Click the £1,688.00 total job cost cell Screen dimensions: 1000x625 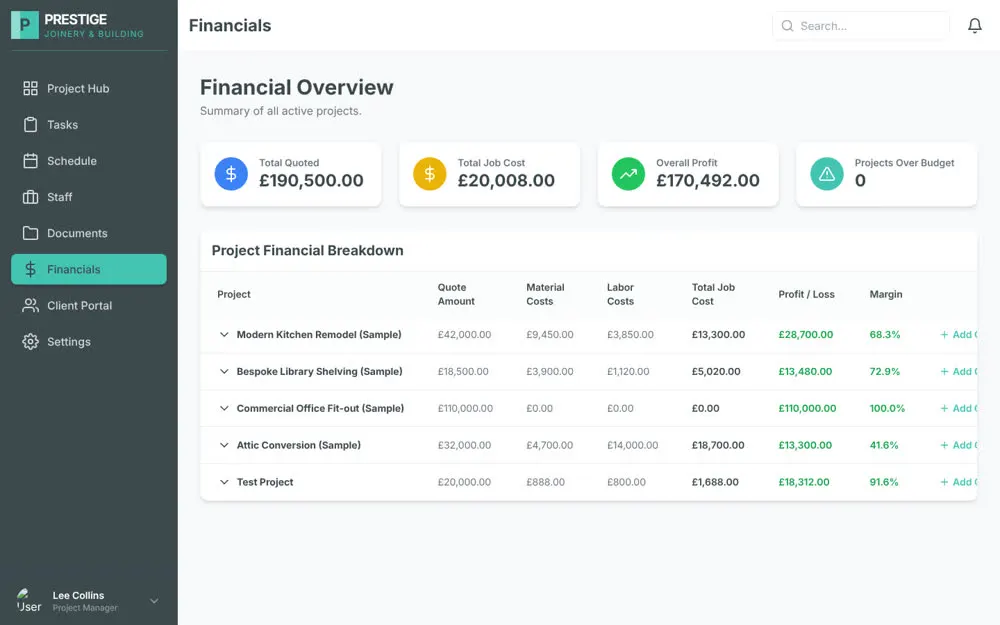[715, 482]
